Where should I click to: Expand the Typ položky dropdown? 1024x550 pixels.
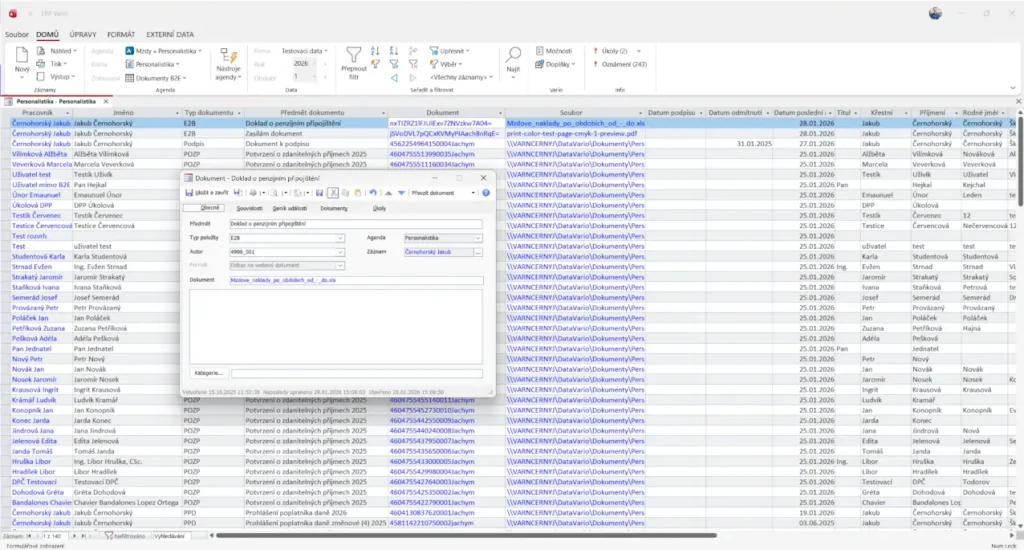pos(340,238)
